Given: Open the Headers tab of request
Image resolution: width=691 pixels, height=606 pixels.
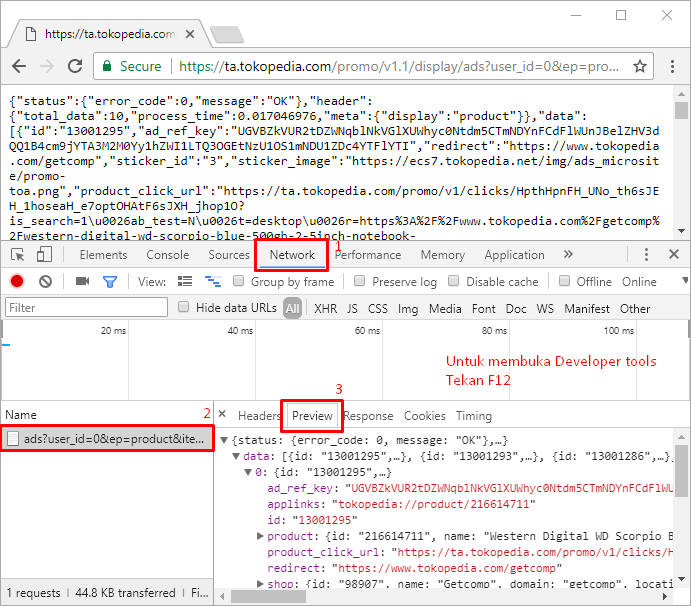Looking at the screenshot, I should point(259,416).
